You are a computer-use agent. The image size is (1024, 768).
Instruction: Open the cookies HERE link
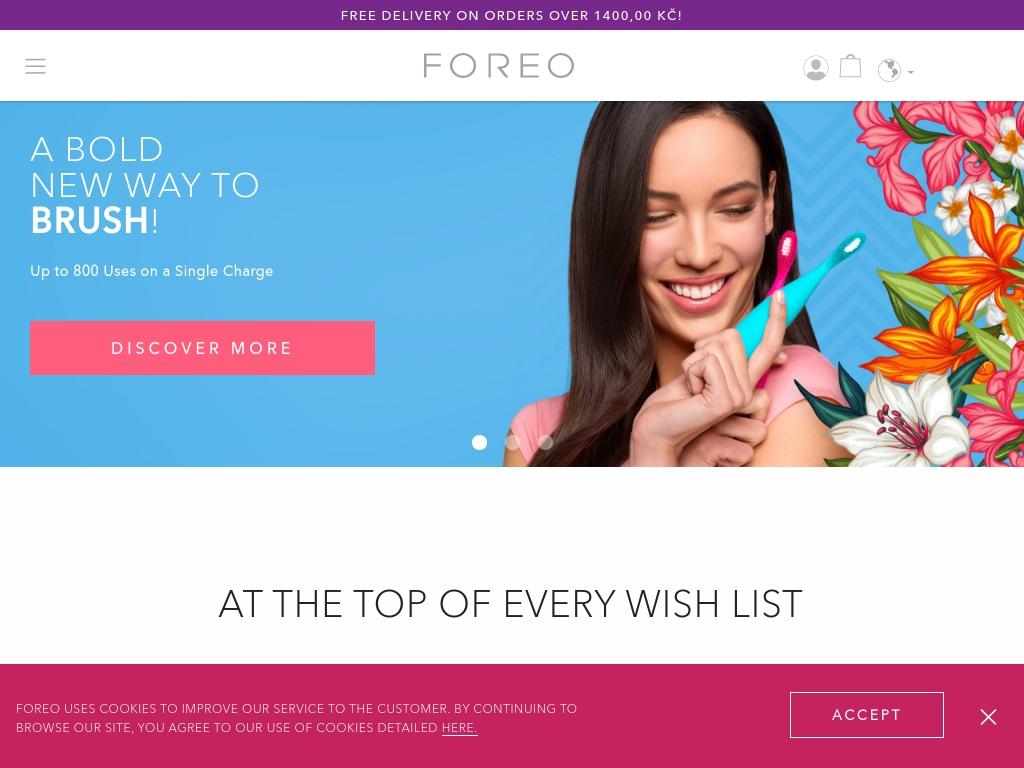(x=459, y=728)
